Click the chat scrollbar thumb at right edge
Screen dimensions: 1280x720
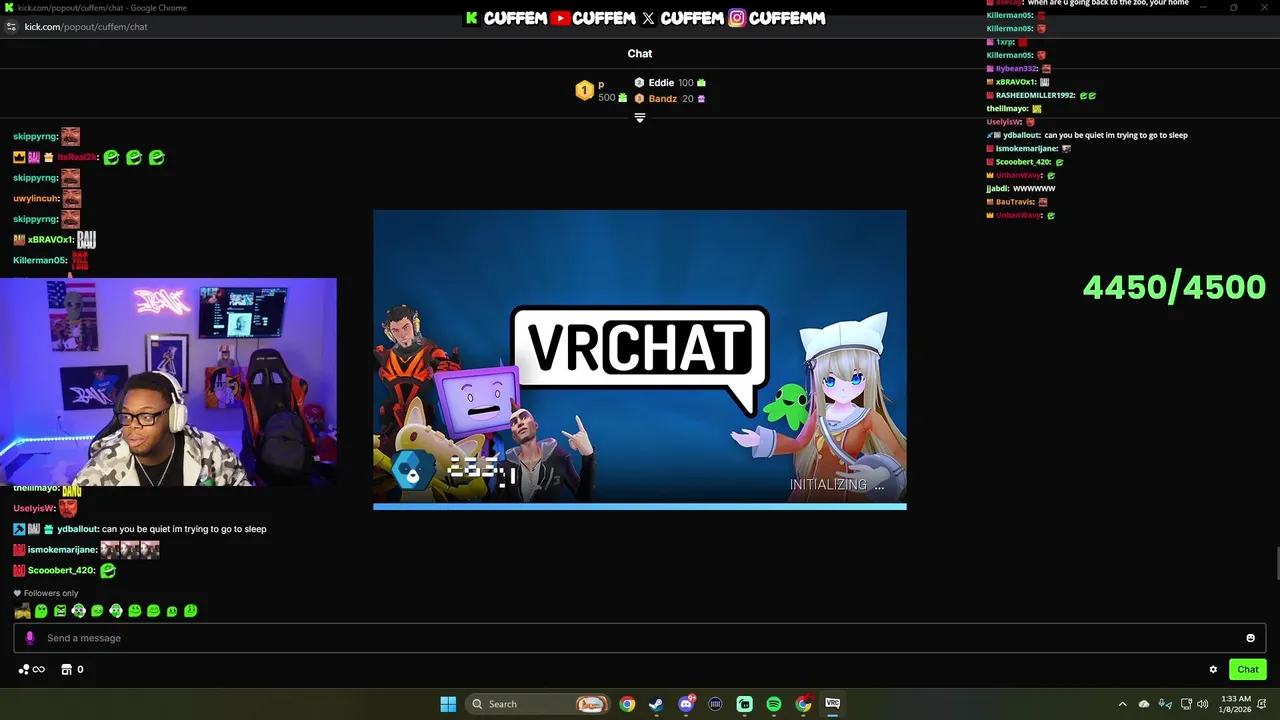1277,563
